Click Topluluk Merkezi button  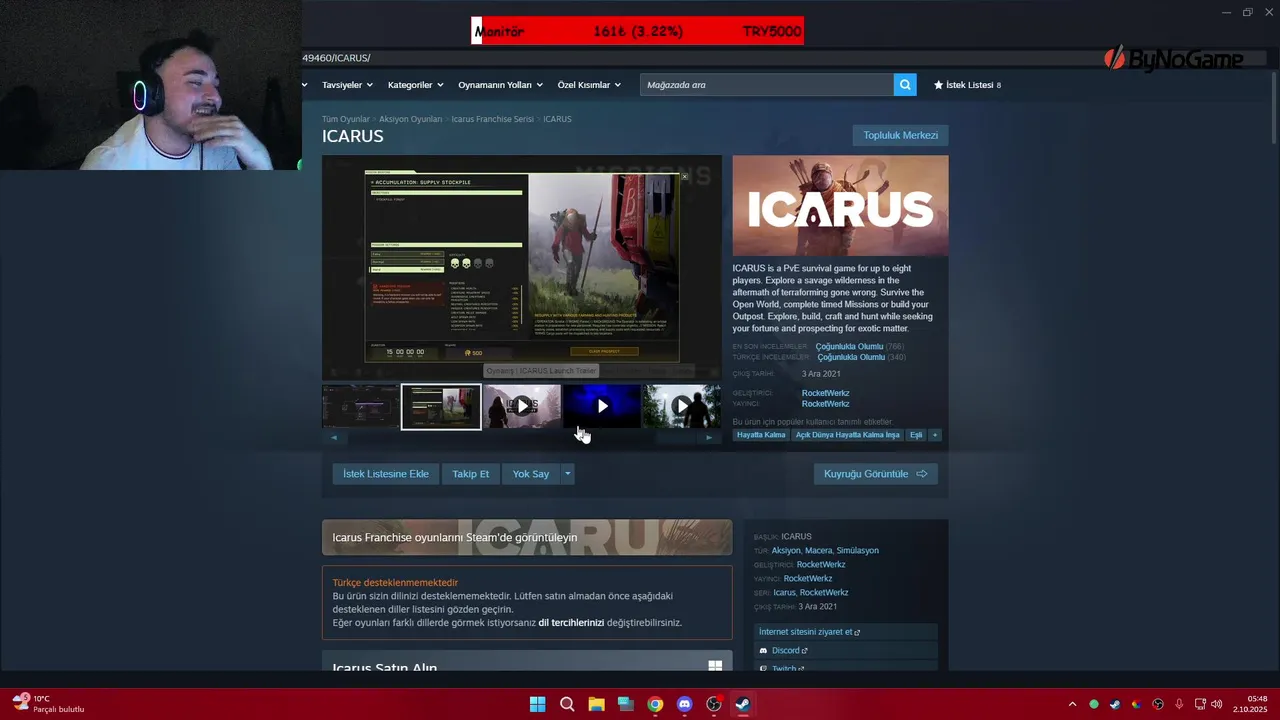point(900,135)
